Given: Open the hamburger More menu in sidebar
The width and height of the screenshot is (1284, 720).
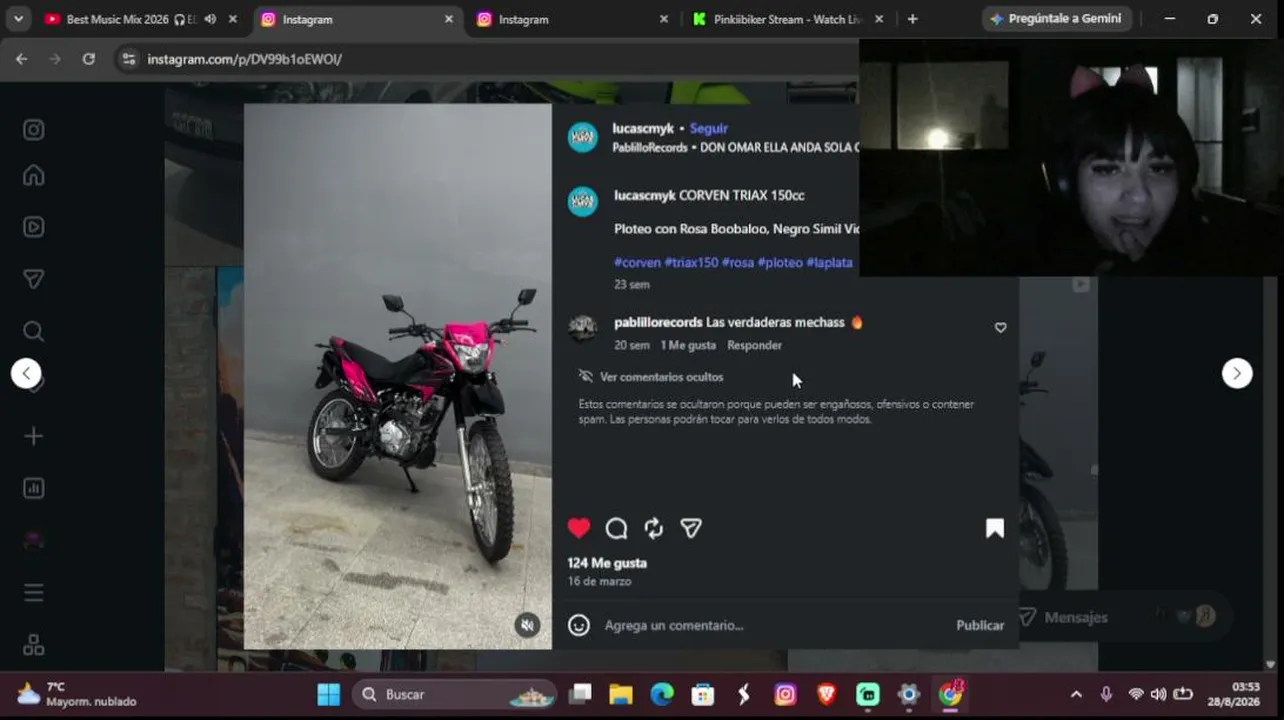Looking at the screenshot, I should [34, 593].
